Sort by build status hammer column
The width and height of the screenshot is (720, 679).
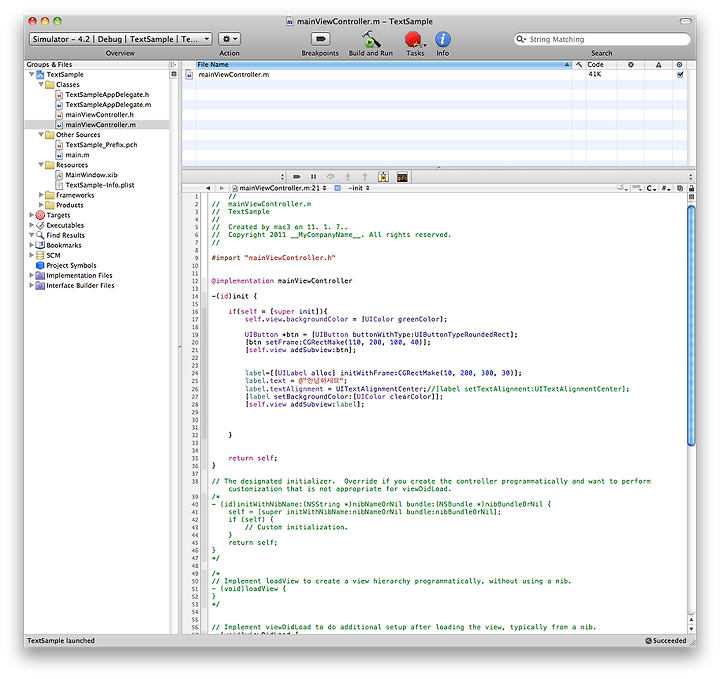click(x=579, y=65)
